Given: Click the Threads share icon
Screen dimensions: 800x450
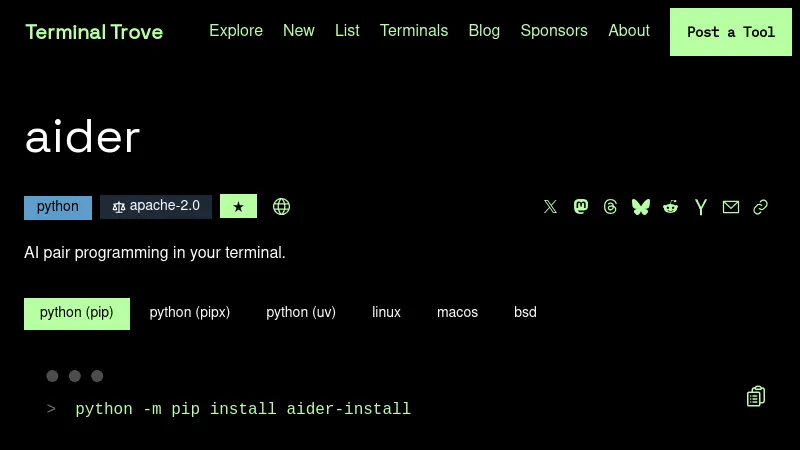Looking at the screenshot, I should 611,207.
